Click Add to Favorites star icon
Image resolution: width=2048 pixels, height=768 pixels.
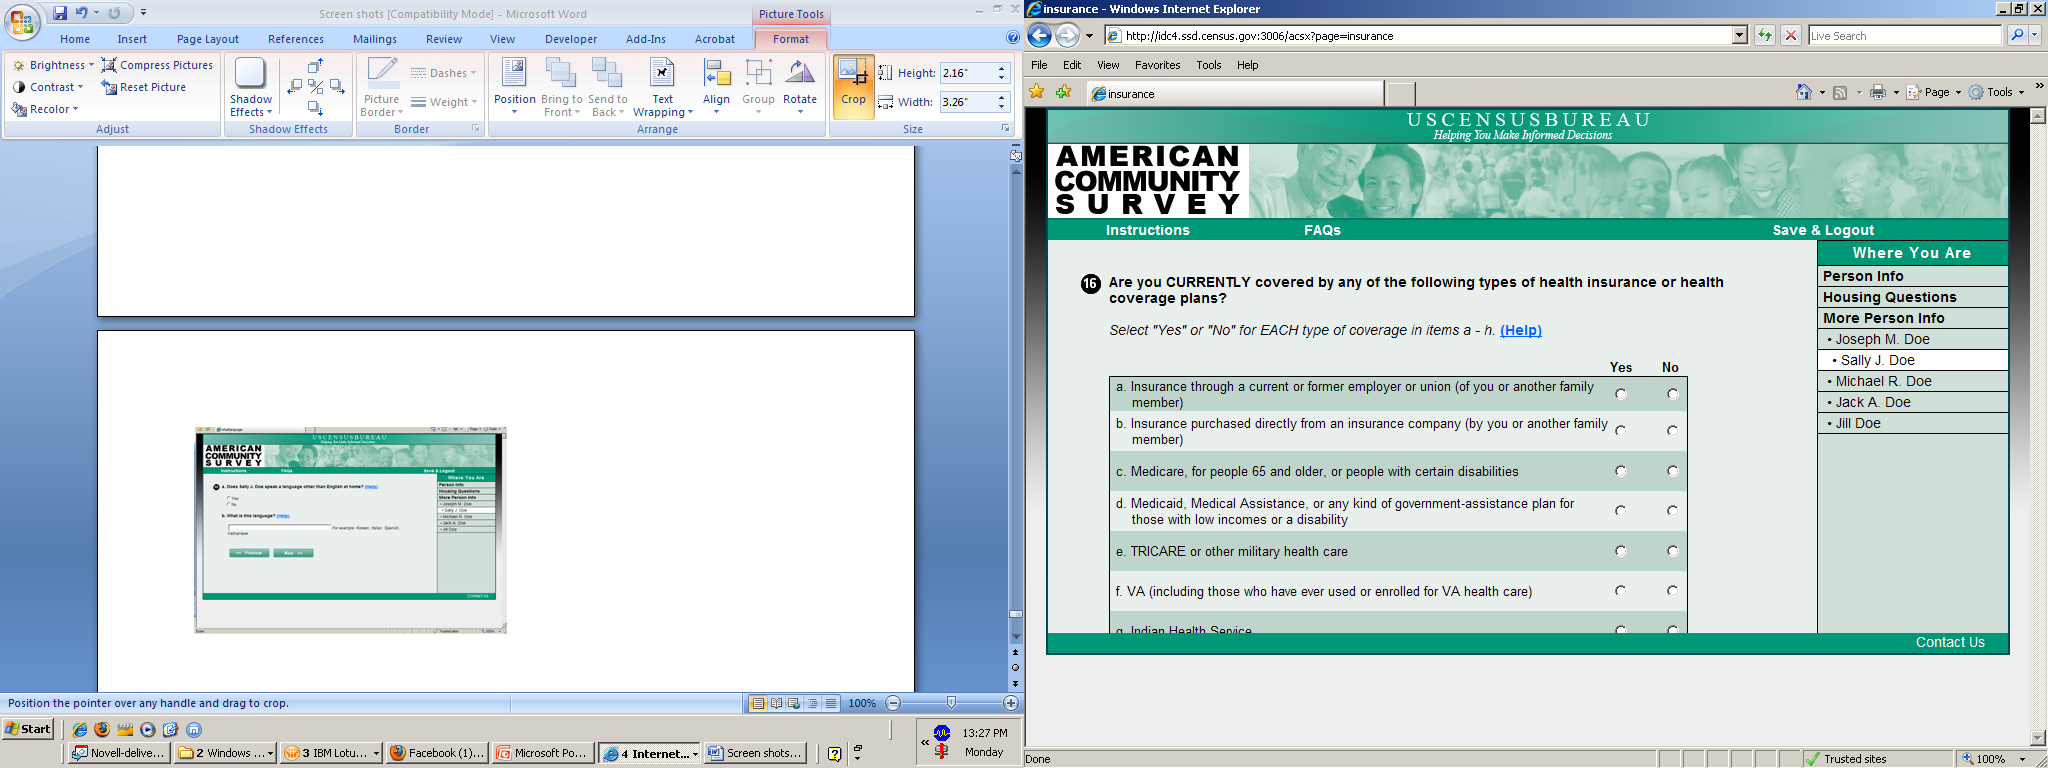pyautogui.click(x=1063, y=92)
